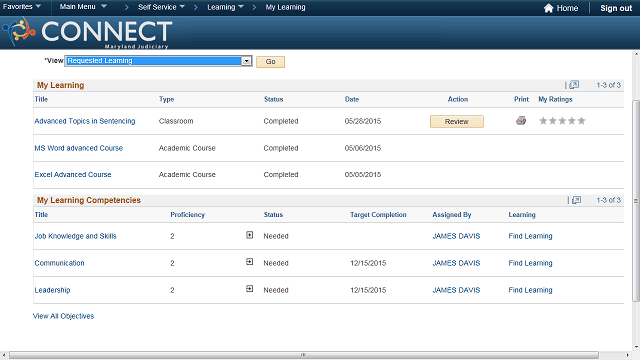Expand the Learning breadcrumb menu
640x360 pixels.
225,7
